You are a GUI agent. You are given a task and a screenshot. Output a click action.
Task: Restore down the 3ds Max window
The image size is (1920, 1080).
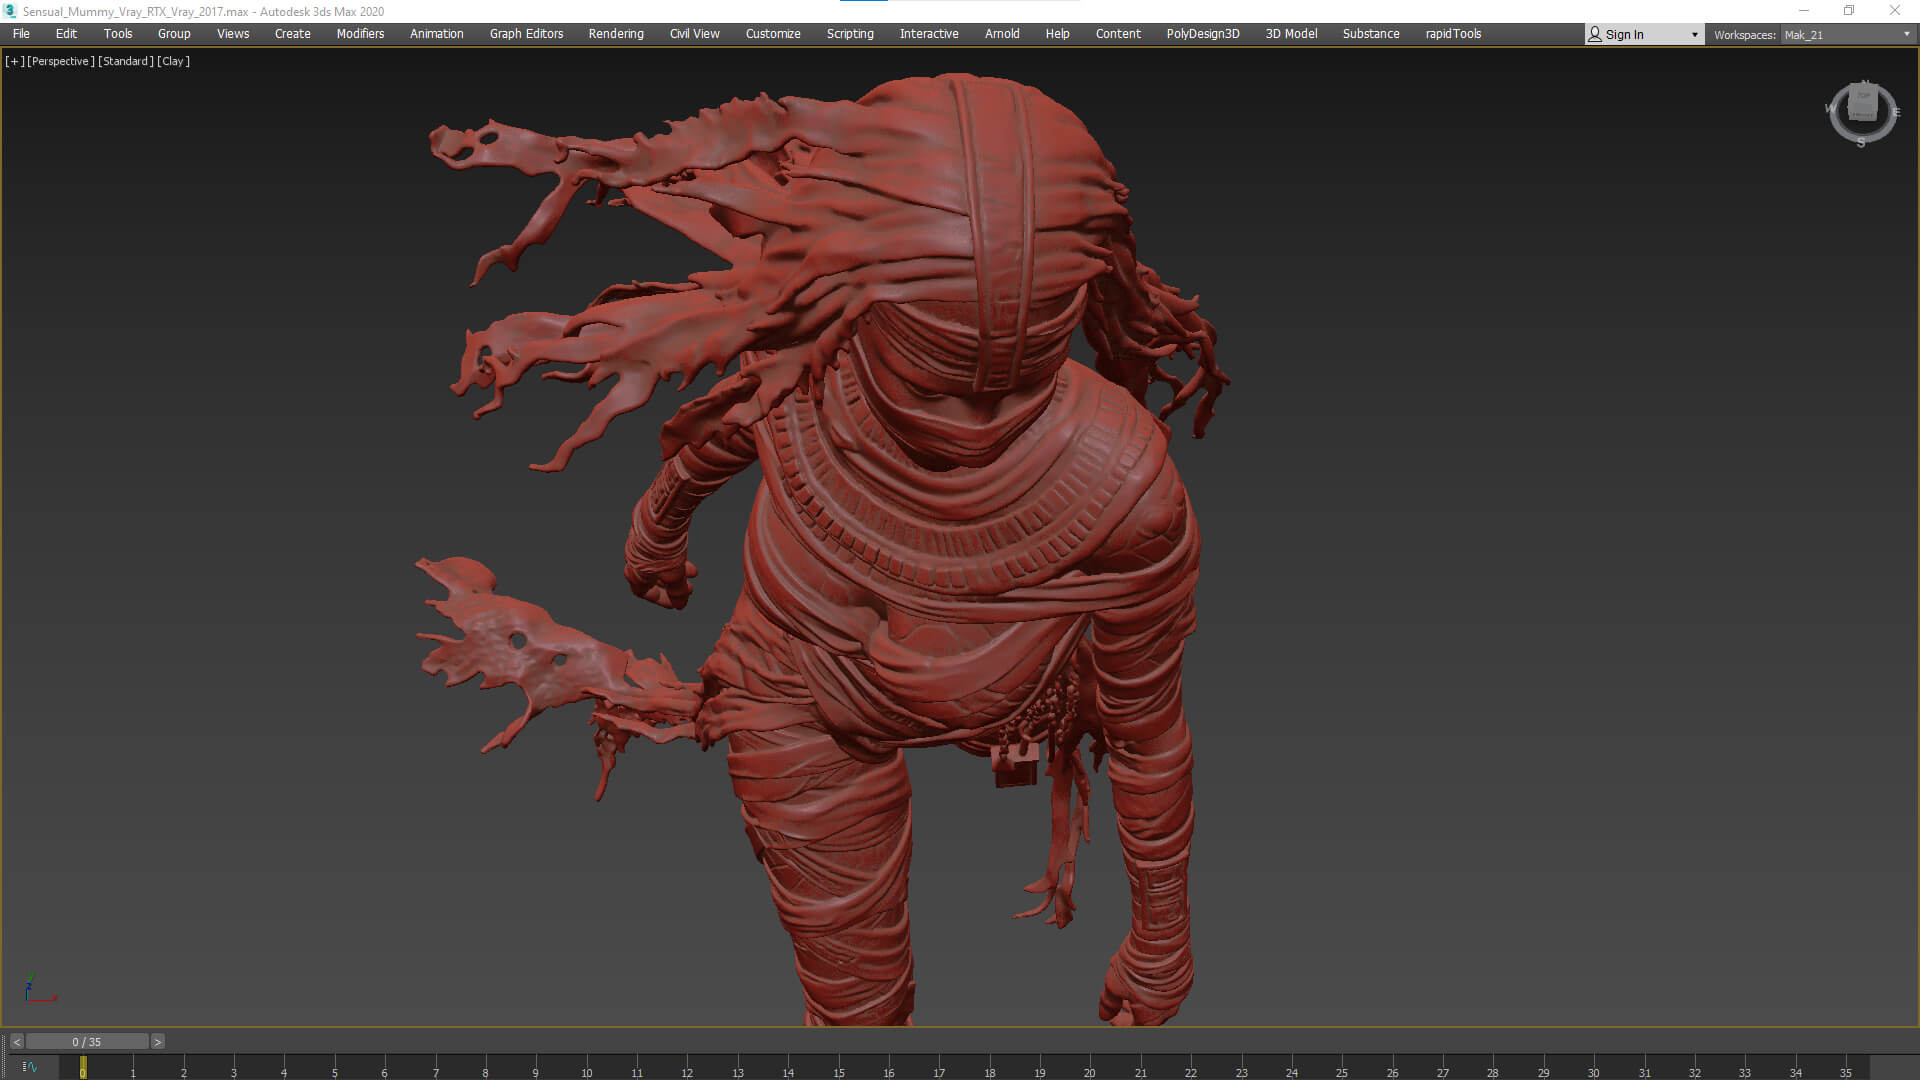[1849, 11]
